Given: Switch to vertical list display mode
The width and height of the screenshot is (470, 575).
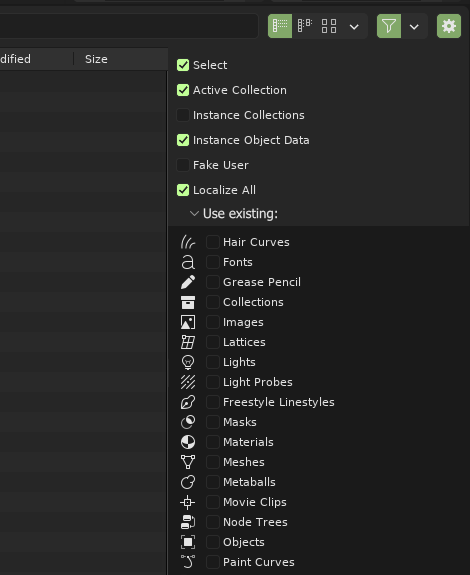Looking at the screenshot, I should click(x=280, y=26).
